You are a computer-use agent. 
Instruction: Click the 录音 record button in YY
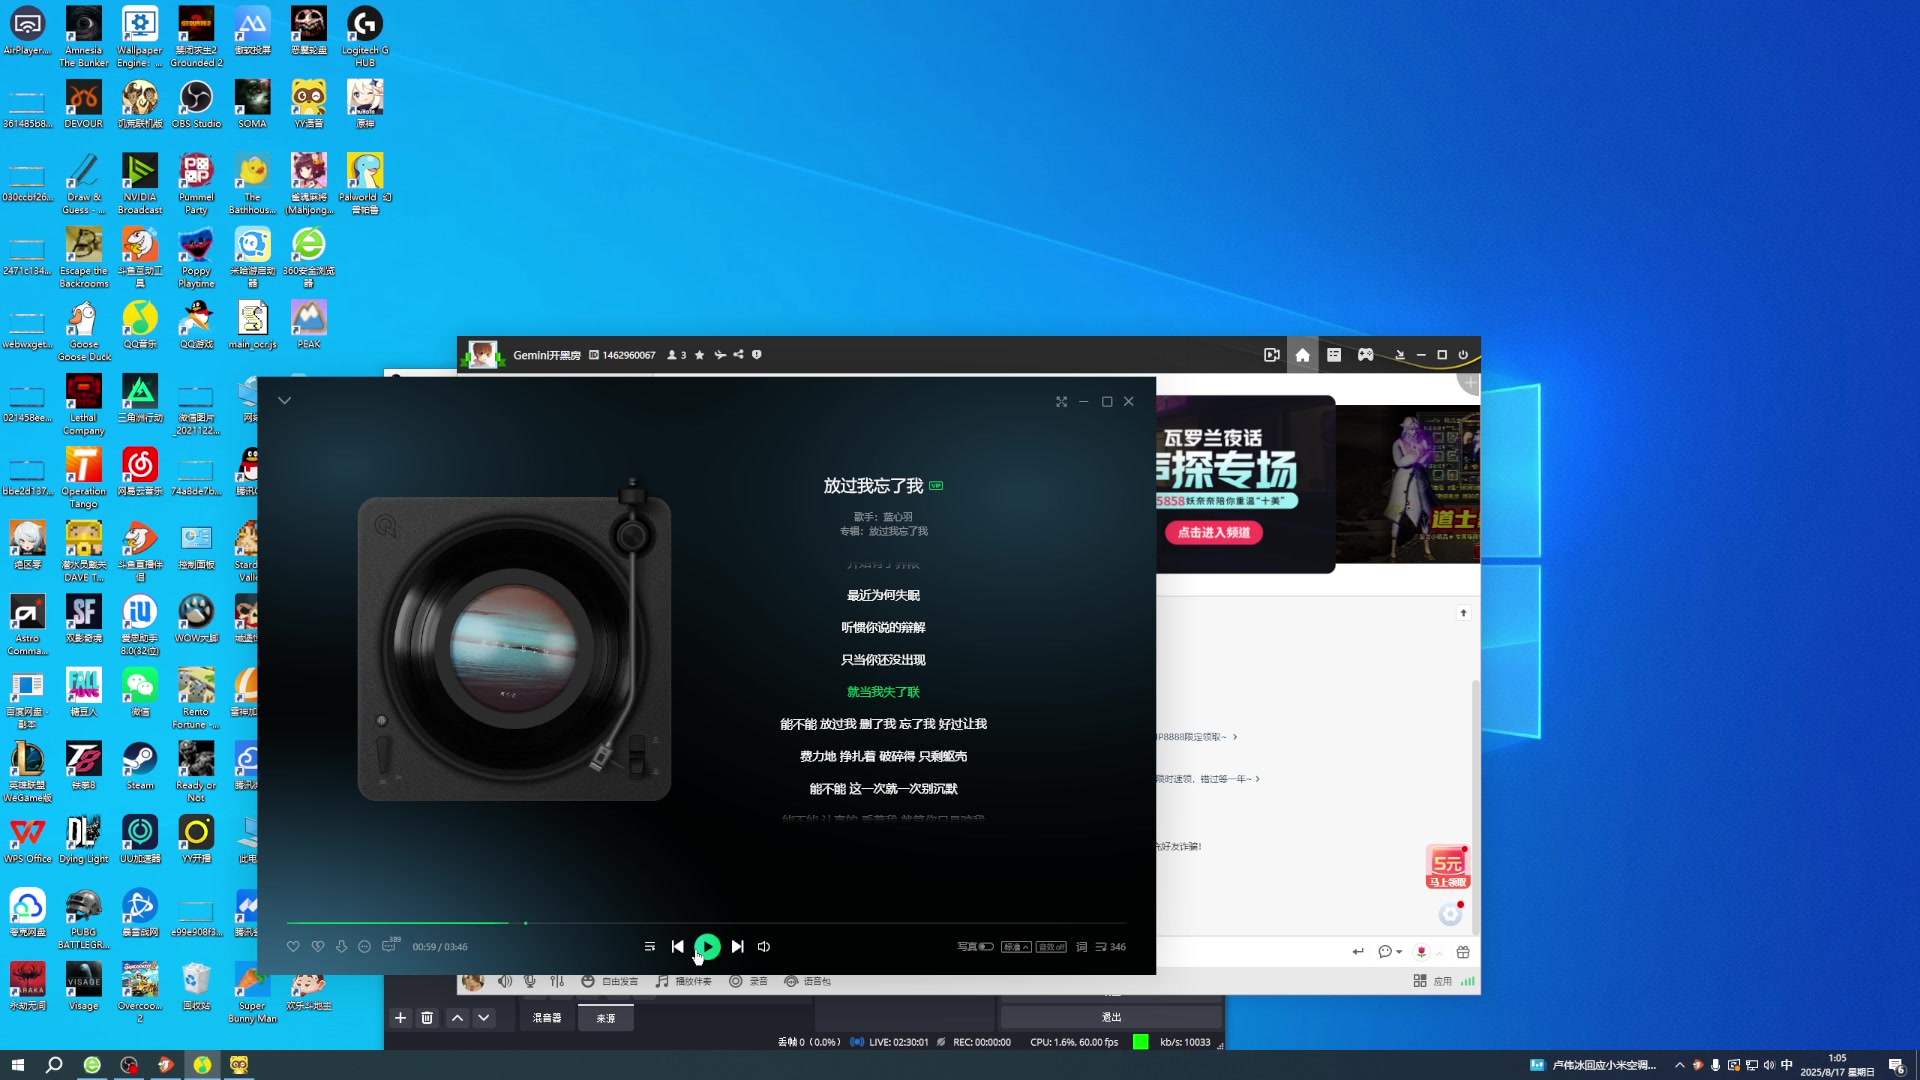748,981
